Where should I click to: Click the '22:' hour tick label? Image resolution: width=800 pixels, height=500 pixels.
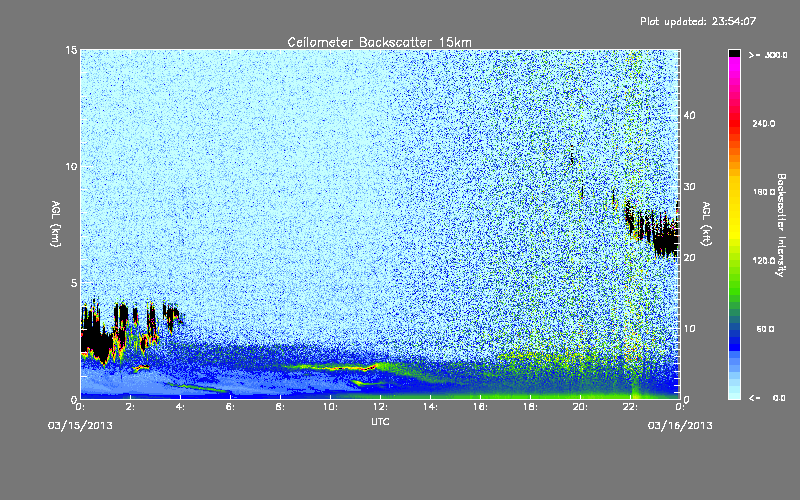630,407
